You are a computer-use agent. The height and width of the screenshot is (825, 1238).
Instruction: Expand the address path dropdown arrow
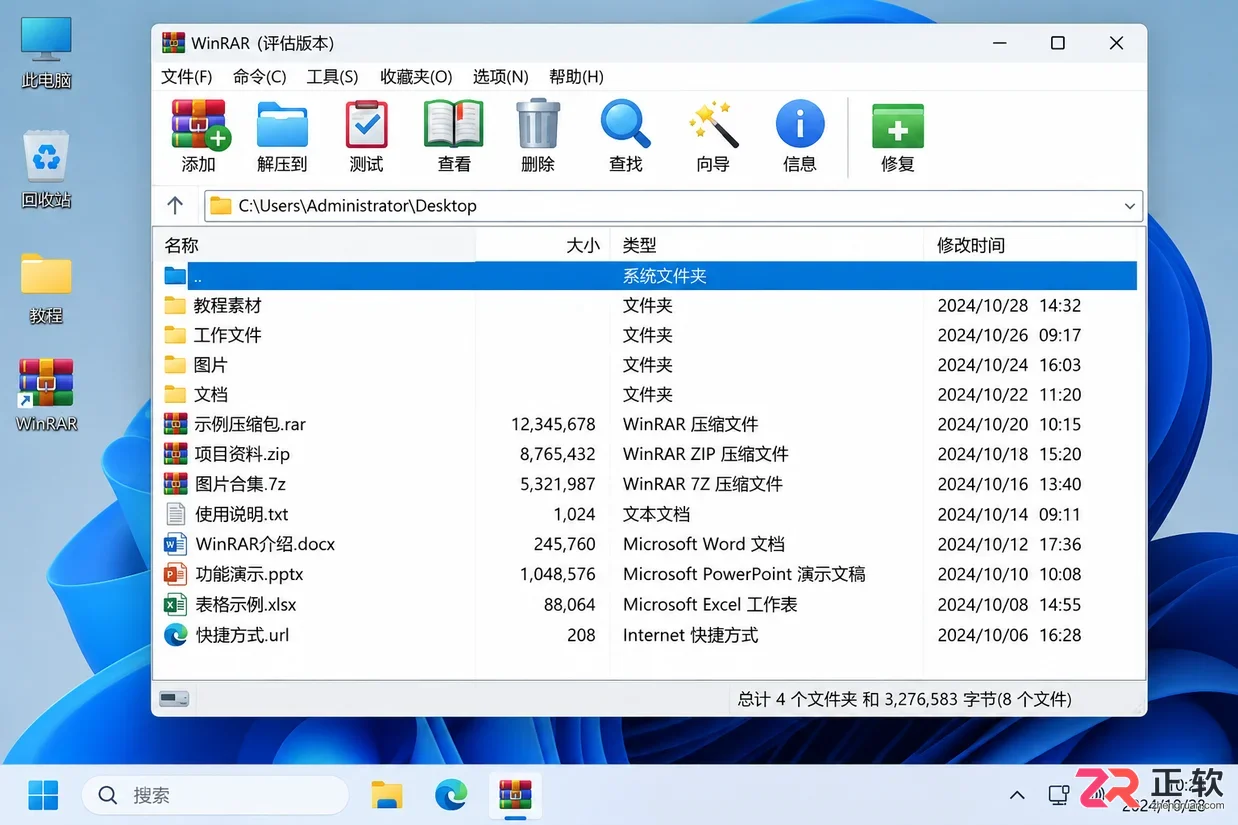[x=1130, y=206]
